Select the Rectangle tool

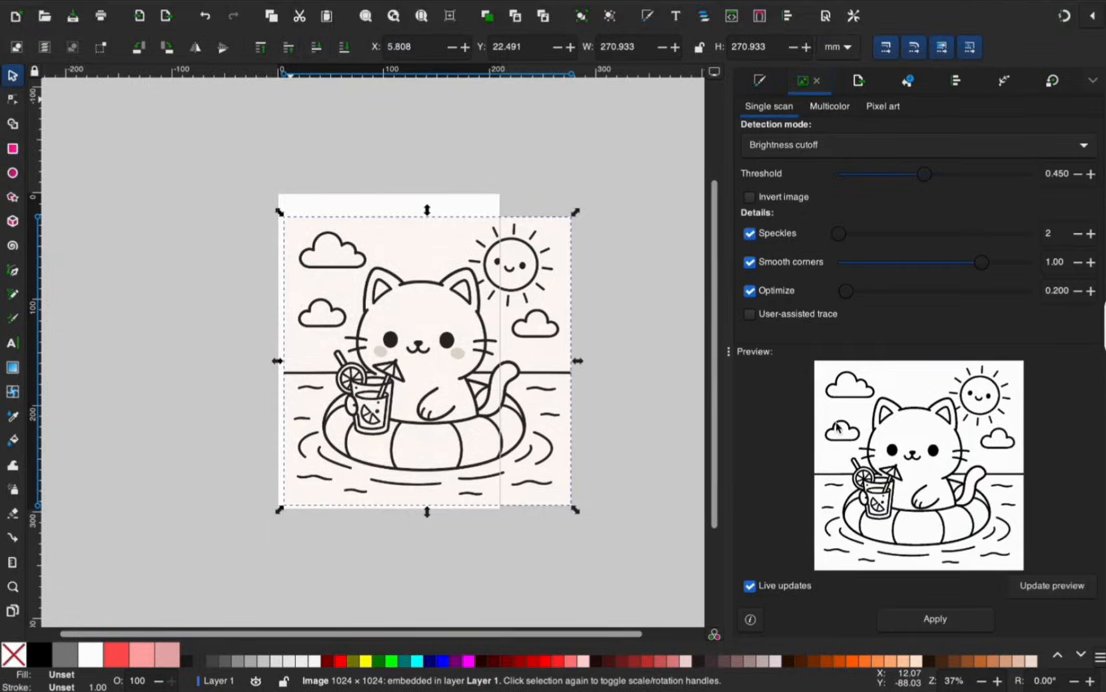point(12,148)
